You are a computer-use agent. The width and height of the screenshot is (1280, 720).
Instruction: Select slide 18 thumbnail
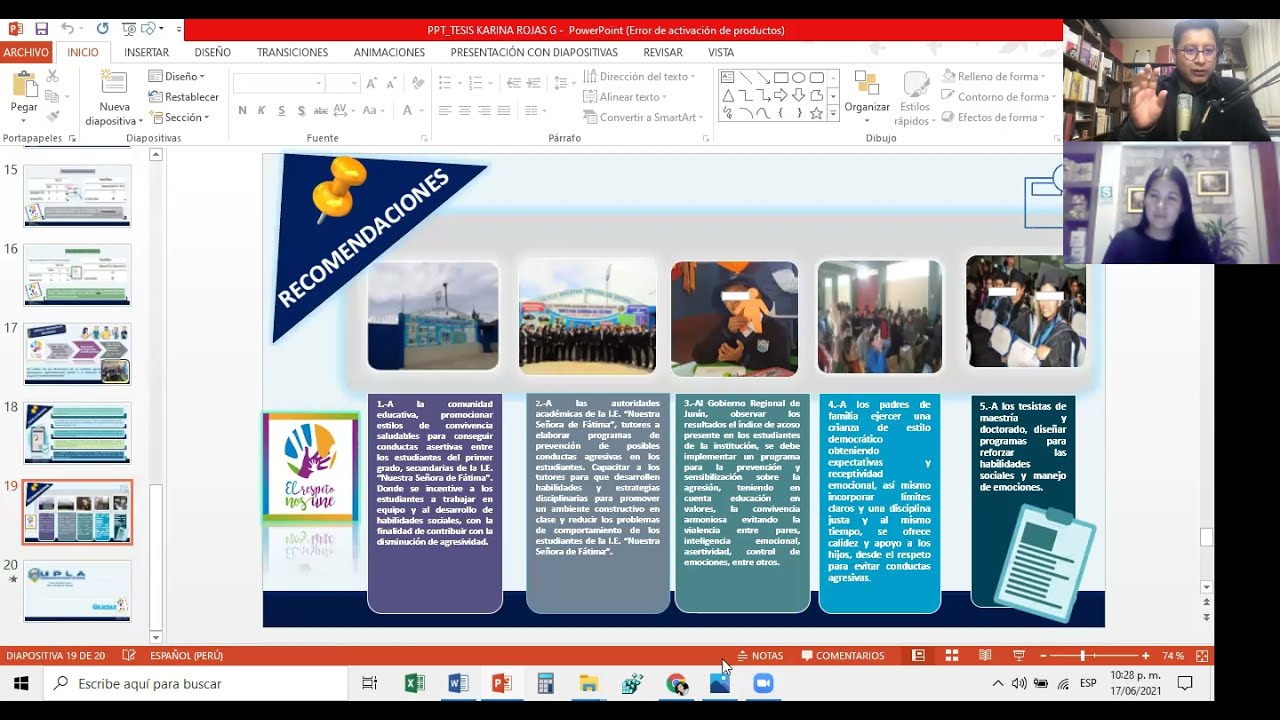tap(77, 433)
